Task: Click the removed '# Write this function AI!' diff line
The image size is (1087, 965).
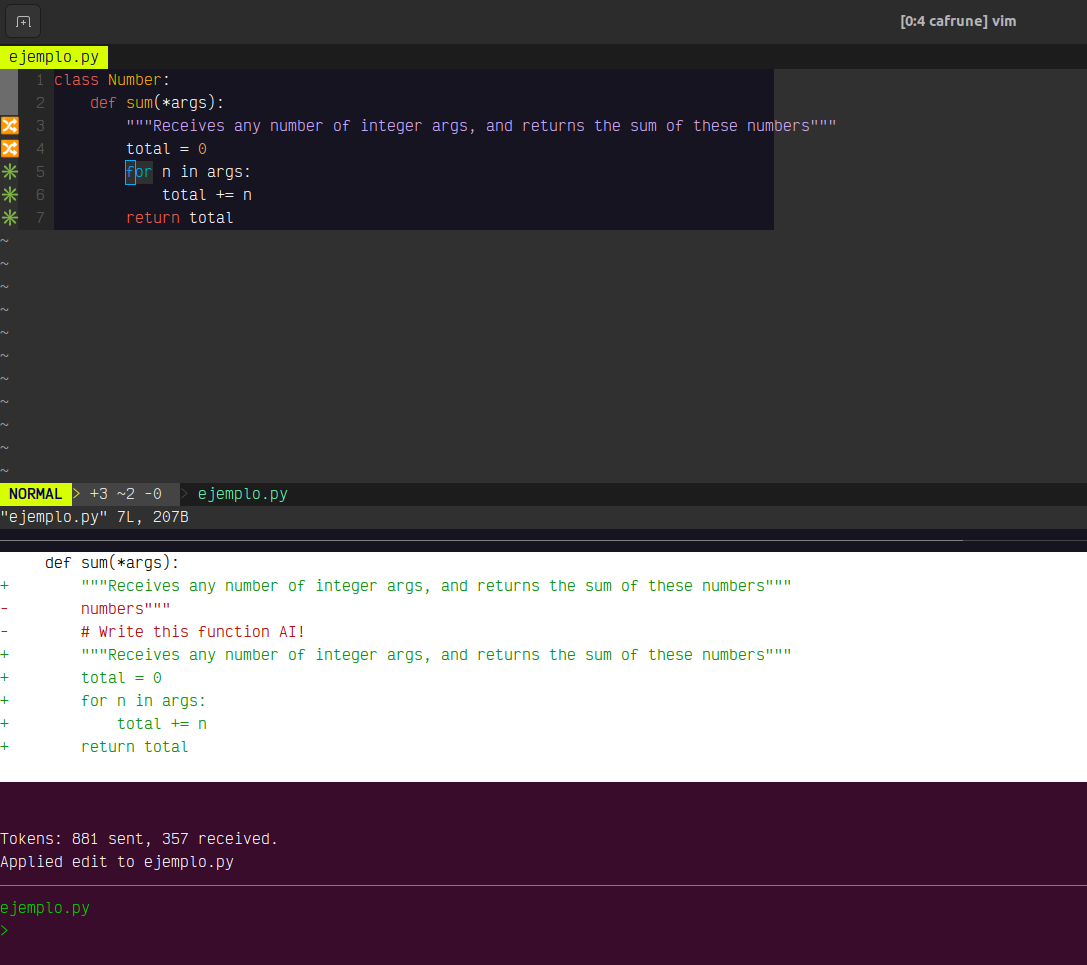Action: [x=192, y=632]
